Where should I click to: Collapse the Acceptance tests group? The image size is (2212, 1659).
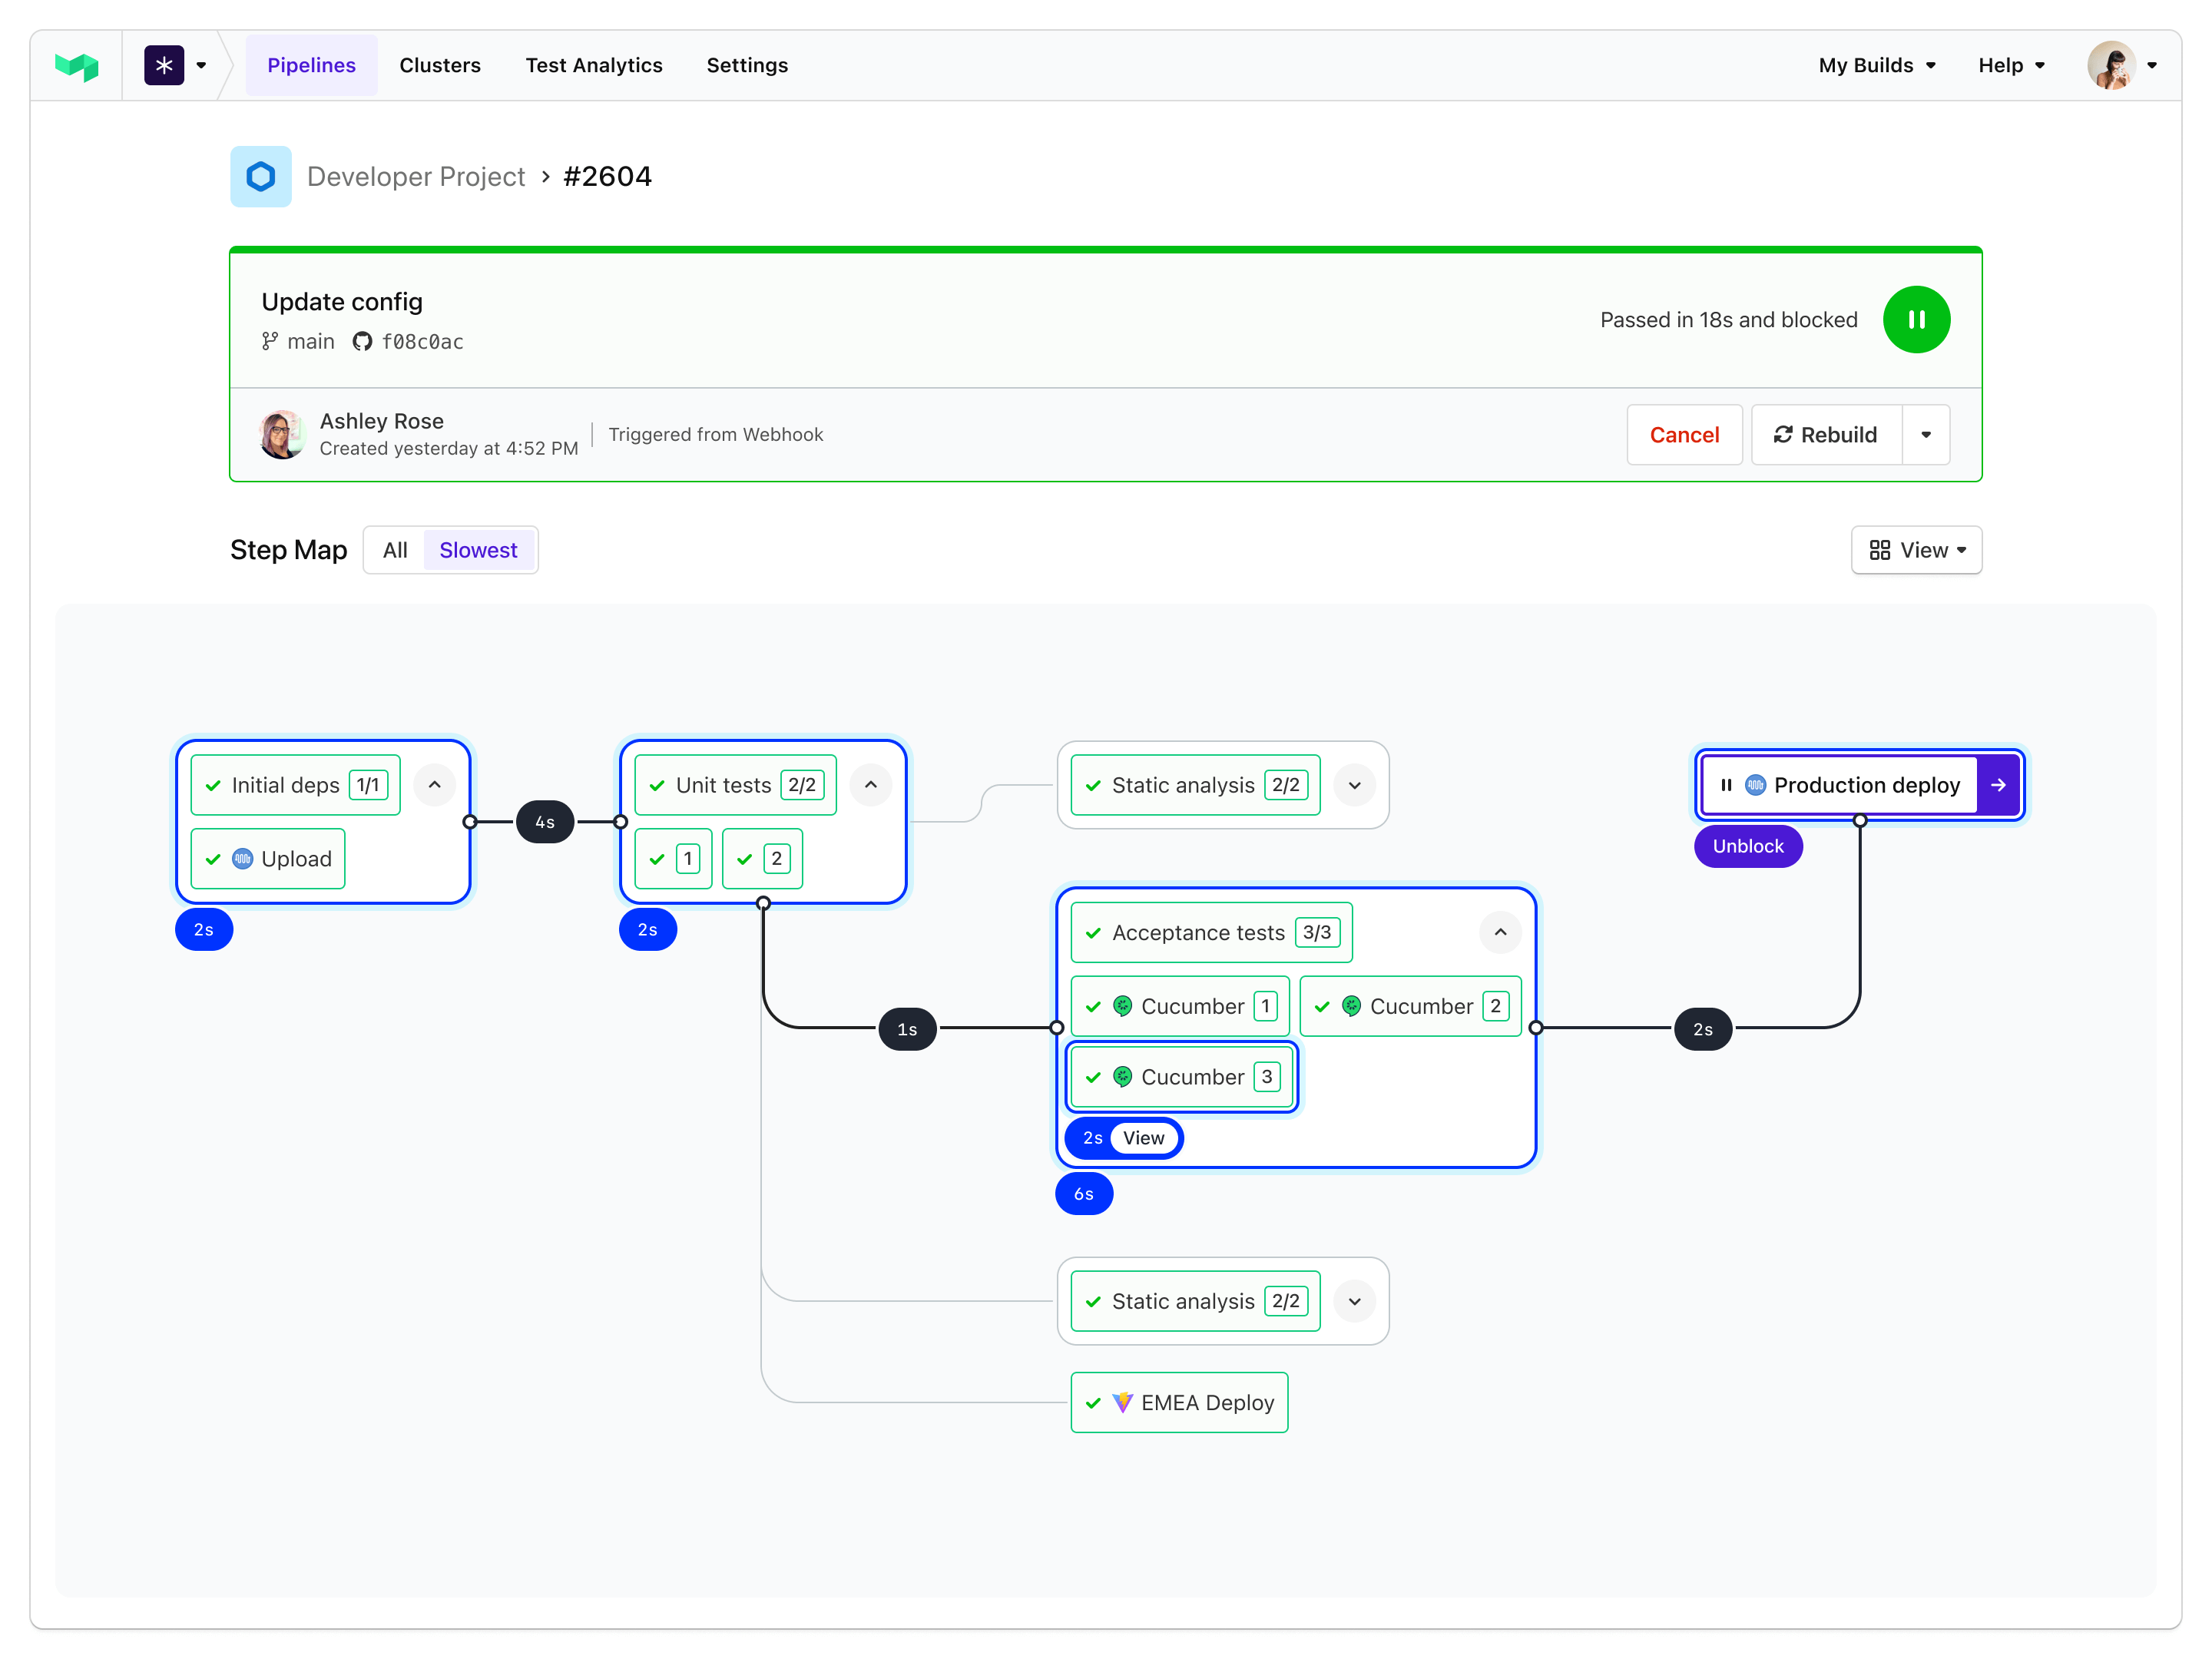pyautogui.click(x=1500, y=932)
